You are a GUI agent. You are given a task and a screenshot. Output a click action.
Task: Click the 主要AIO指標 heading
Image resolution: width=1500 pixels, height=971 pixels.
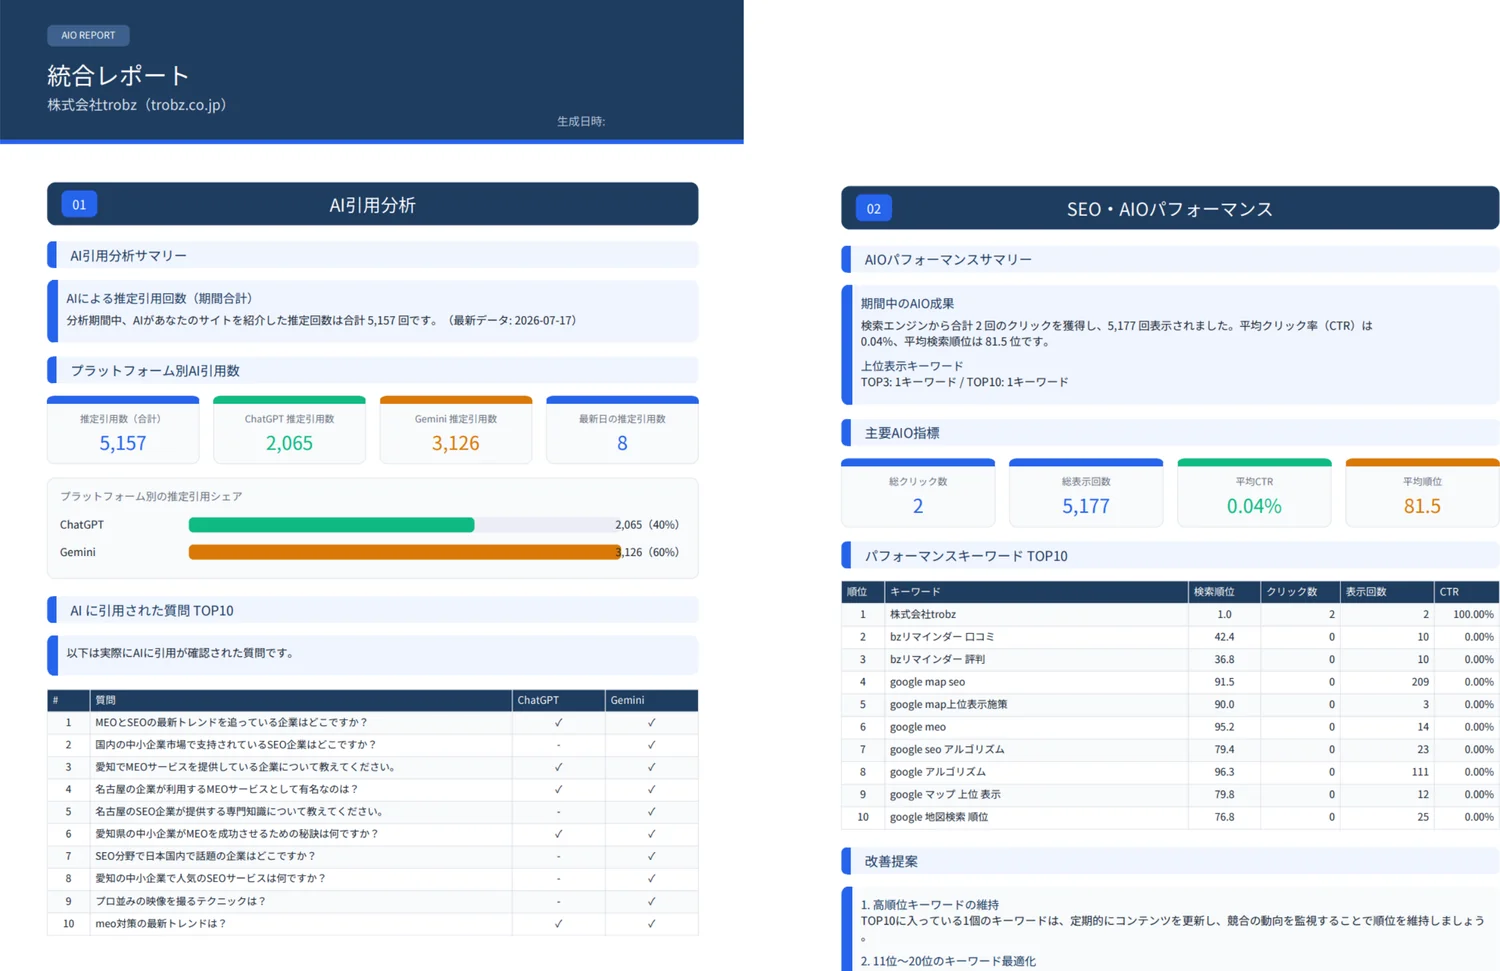[902, 433]
